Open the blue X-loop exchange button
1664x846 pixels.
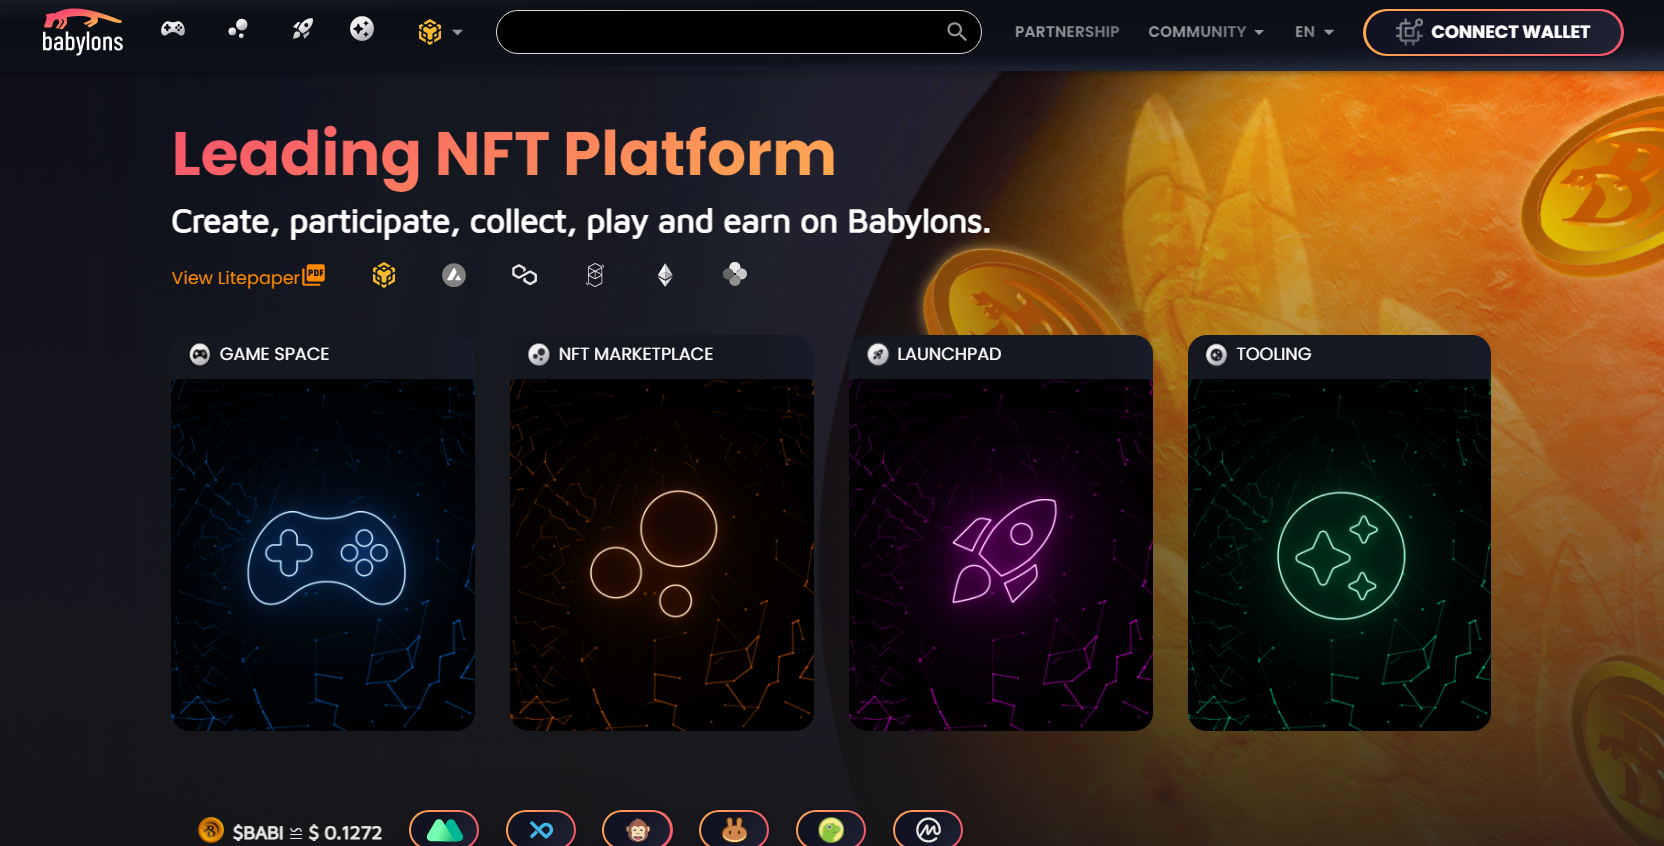pyautogui.click(x=541, y=830)
